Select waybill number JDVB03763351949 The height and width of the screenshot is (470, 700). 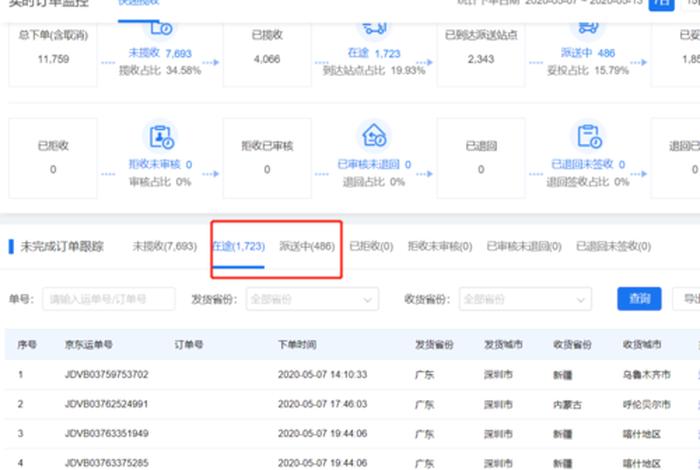[106, 433]
